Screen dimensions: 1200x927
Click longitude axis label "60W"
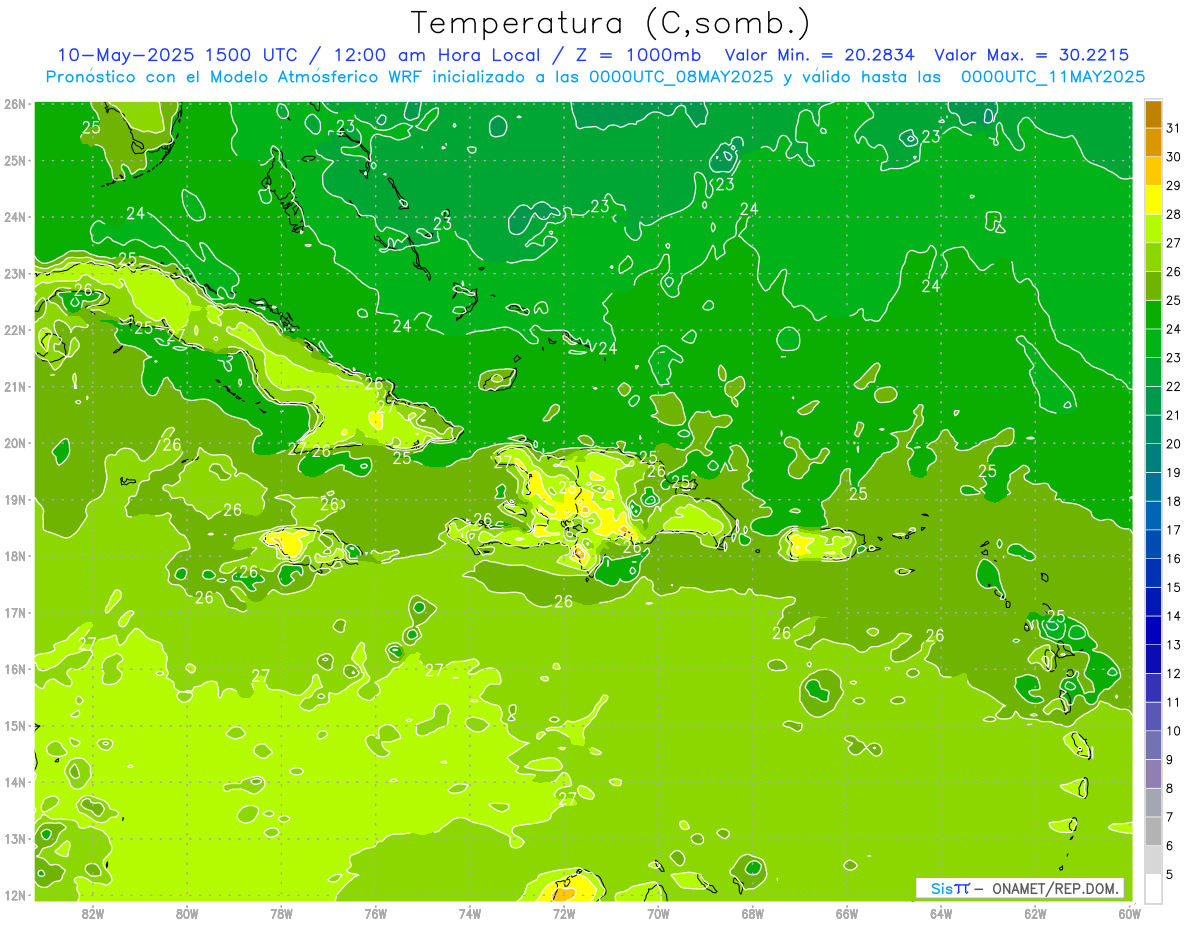click(1130, 913)
